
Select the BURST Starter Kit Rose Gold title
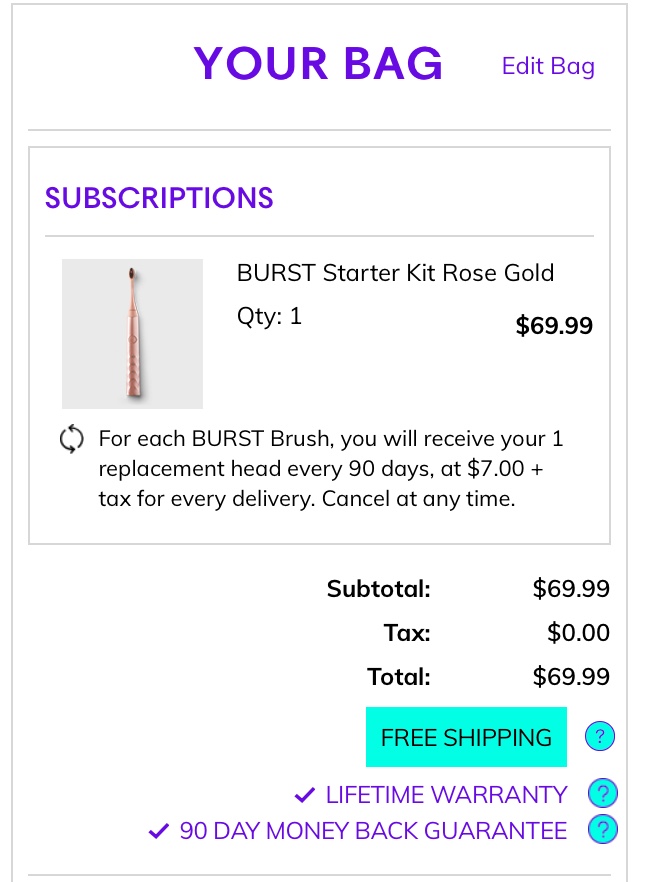pos(396,273)
